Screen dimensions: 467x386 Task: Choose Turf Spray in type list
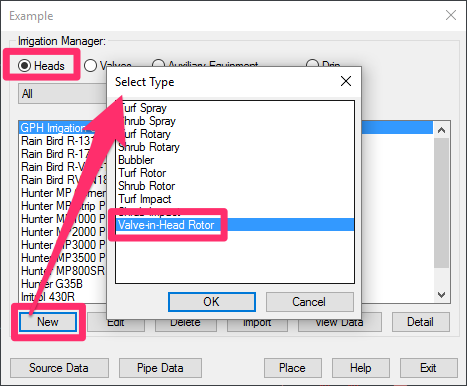click(235, 108)
